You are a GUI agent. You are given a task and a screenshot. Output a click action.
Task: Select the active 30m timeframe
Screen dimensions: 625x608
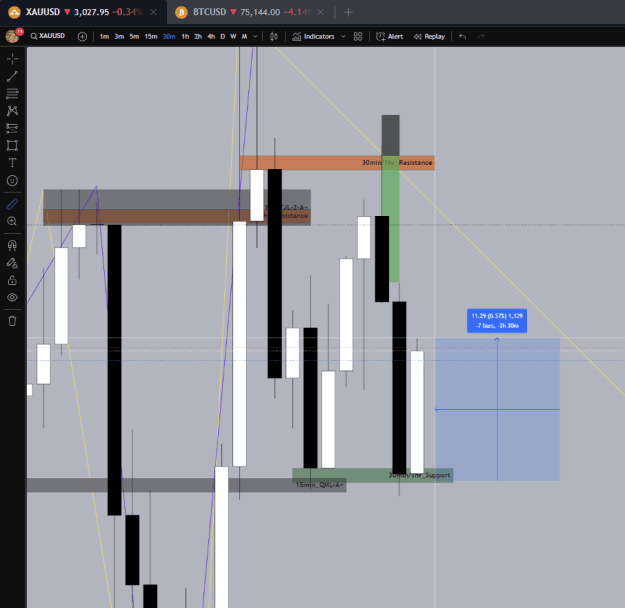169,37
